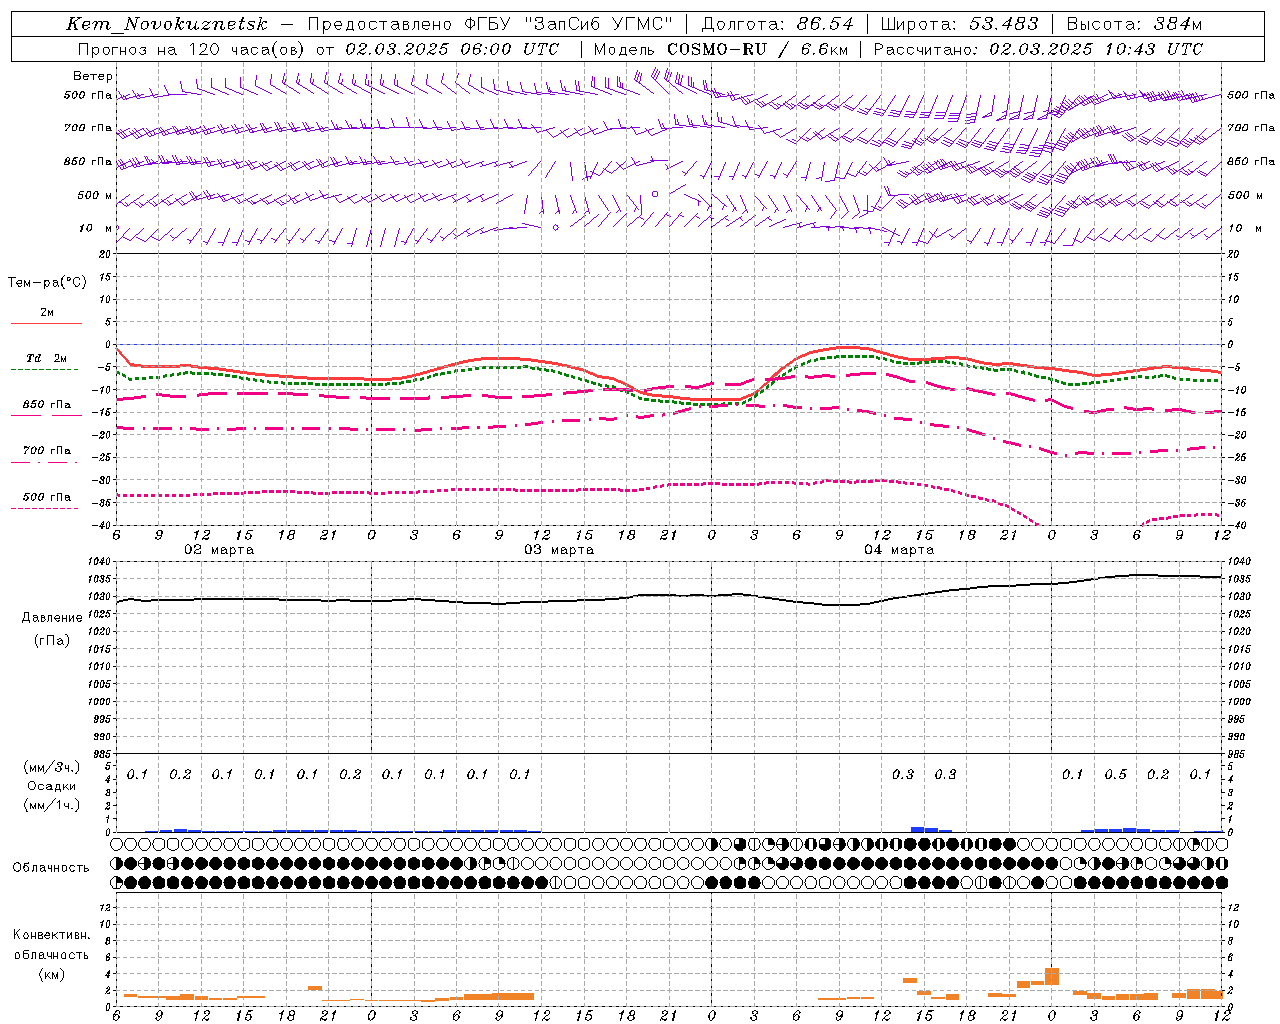Click the Рассчитано: 02.03.2025 10:43 UTC text
Viewport: 1280px width, 1024px height.
[1038, 49]
